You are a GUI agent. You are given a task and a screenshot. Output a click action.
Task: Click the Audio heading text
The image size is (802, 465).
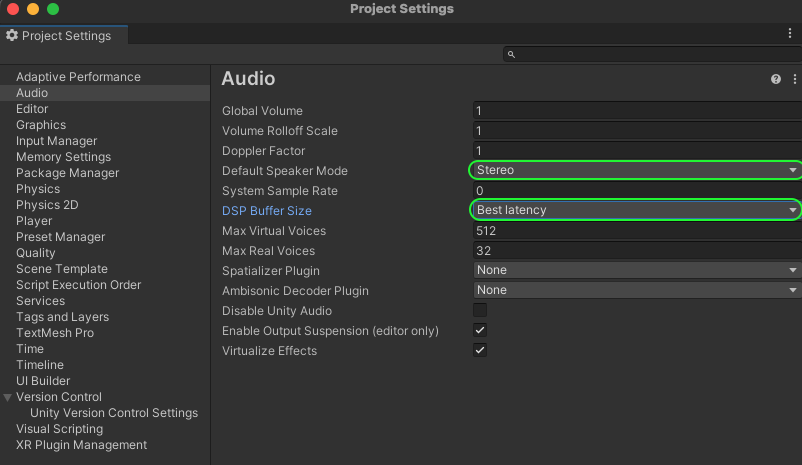tap(248, 79)
